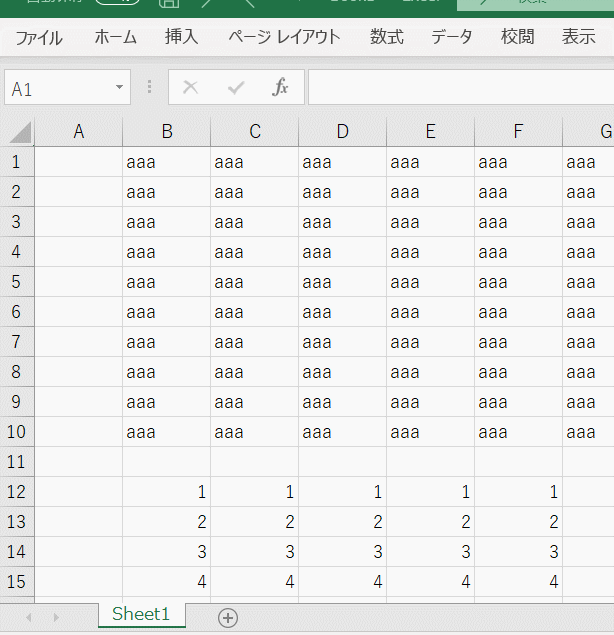
Task: Click cell B12 with value 1
Action: click(166, 491)
